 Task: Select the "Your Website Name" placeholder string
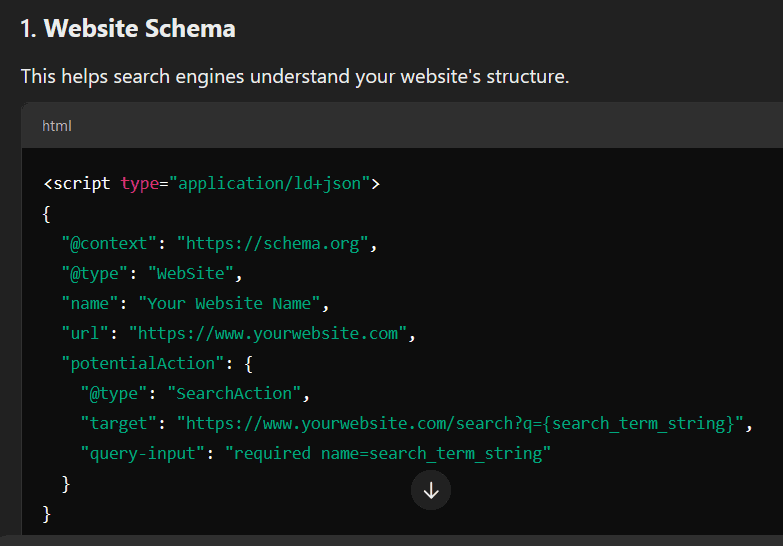tap(228, 303)
